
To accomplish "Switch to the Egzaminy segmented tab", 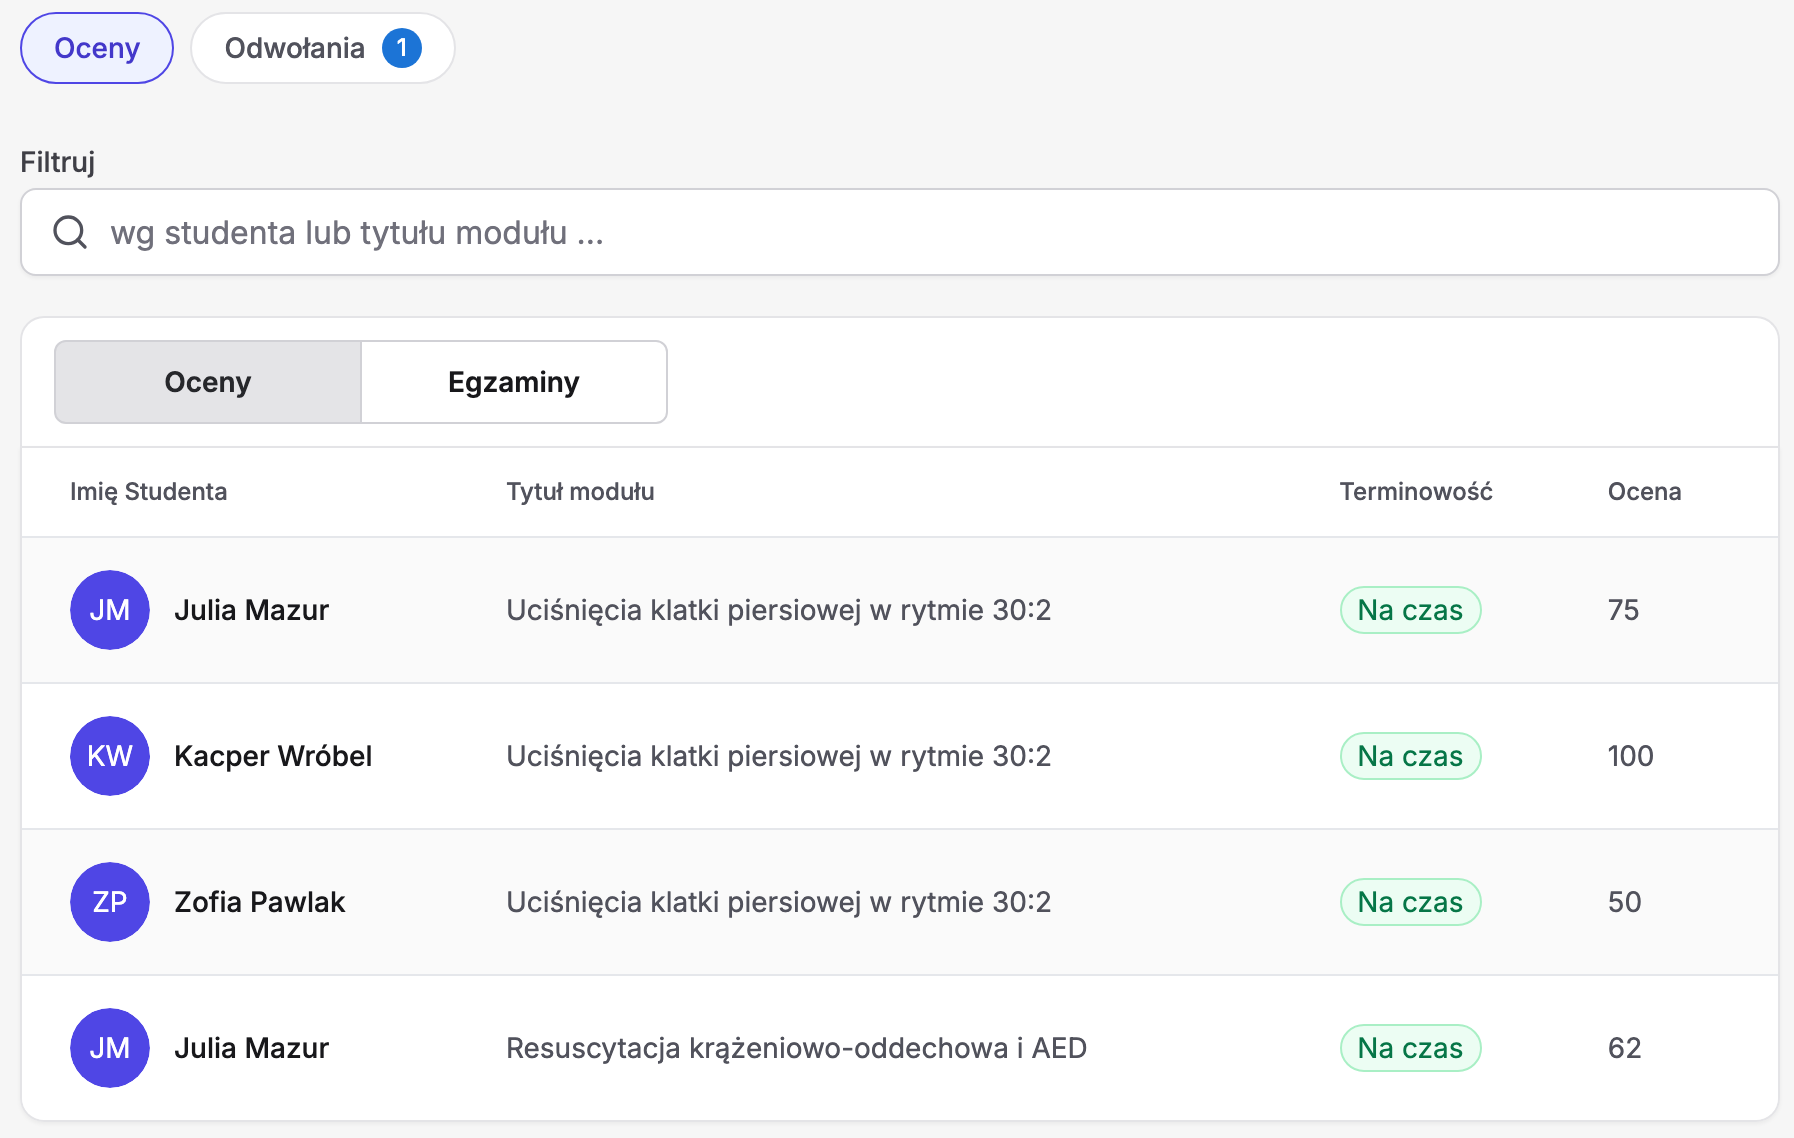I will (514, 382).
